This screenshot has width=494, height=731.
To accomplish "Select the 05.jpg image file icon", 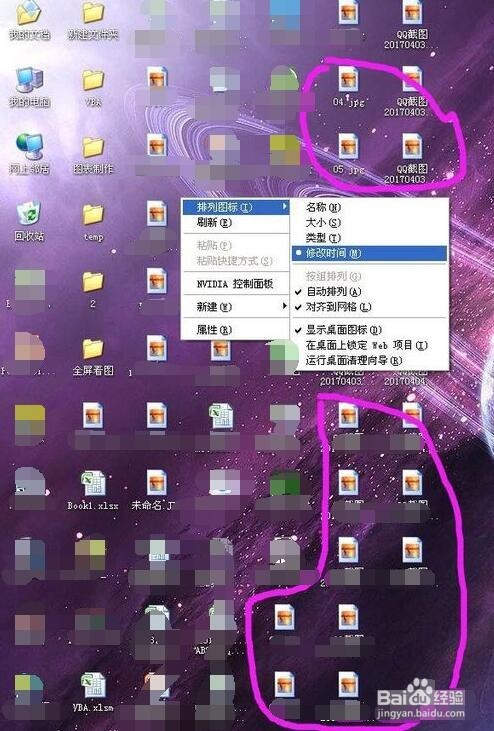I will (349, 154).
